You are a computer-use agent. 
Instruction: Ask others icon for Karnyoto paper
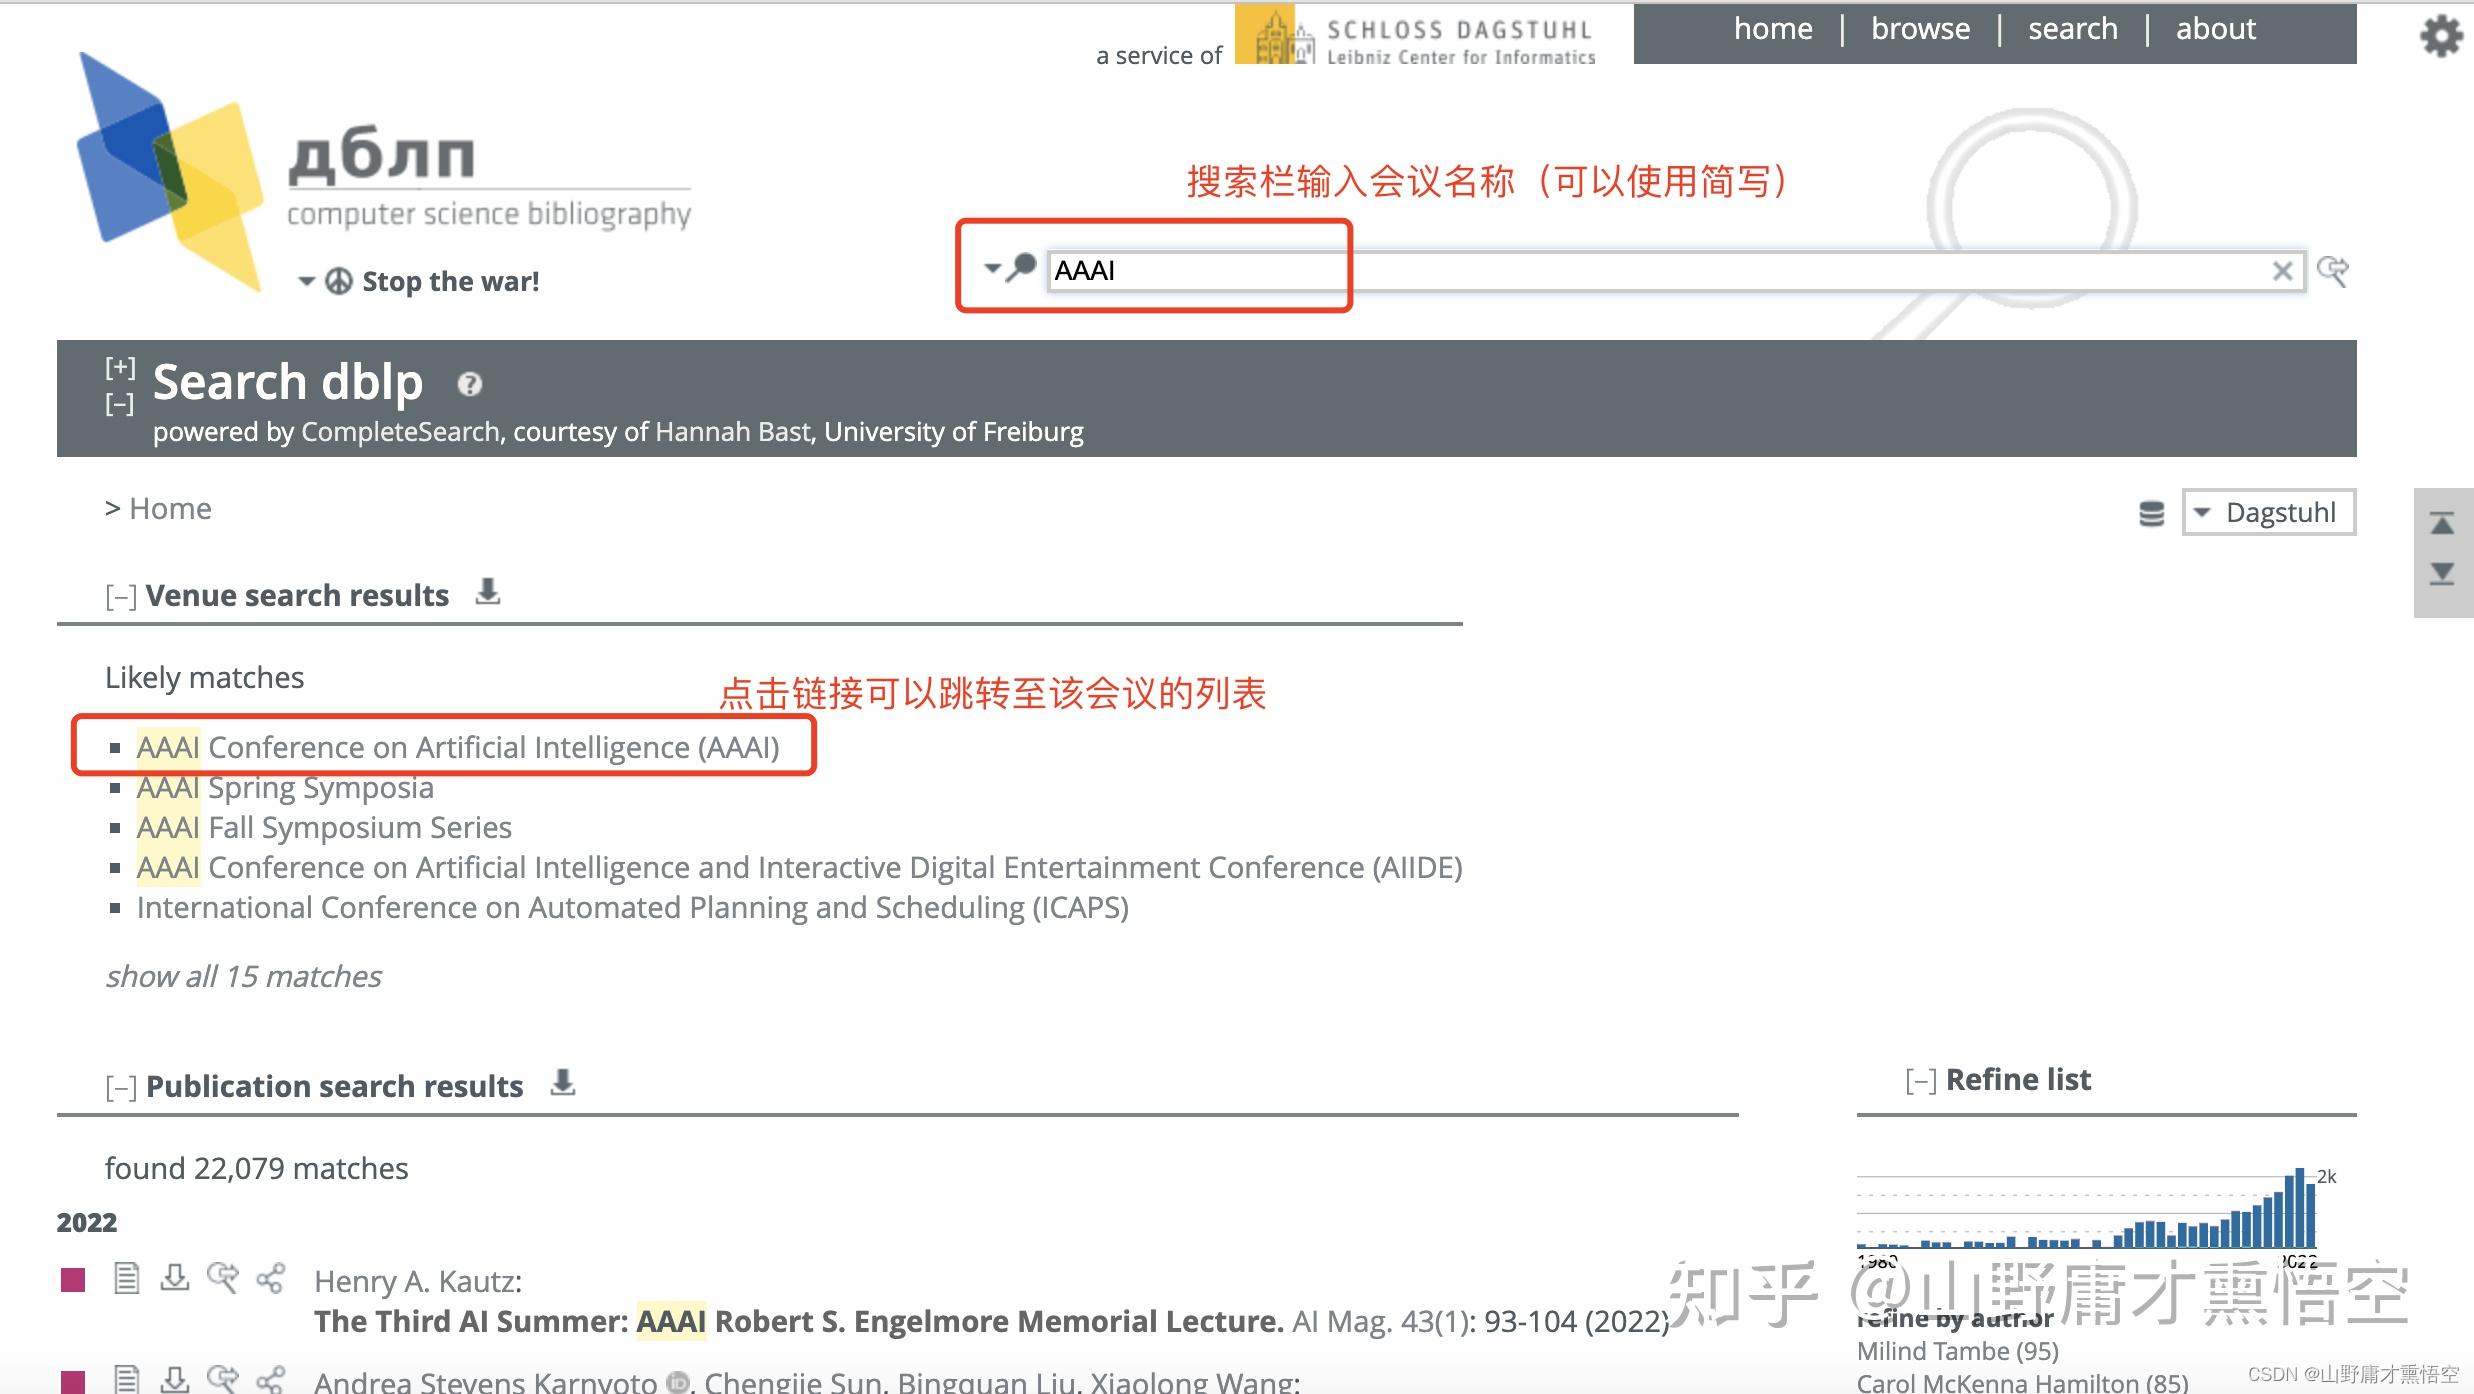[x=223, y=1379]
